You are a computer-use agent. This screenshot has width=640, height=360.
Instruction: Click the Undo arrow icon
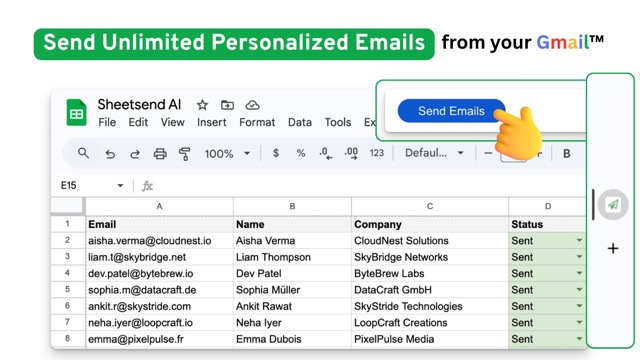(110, 154)
